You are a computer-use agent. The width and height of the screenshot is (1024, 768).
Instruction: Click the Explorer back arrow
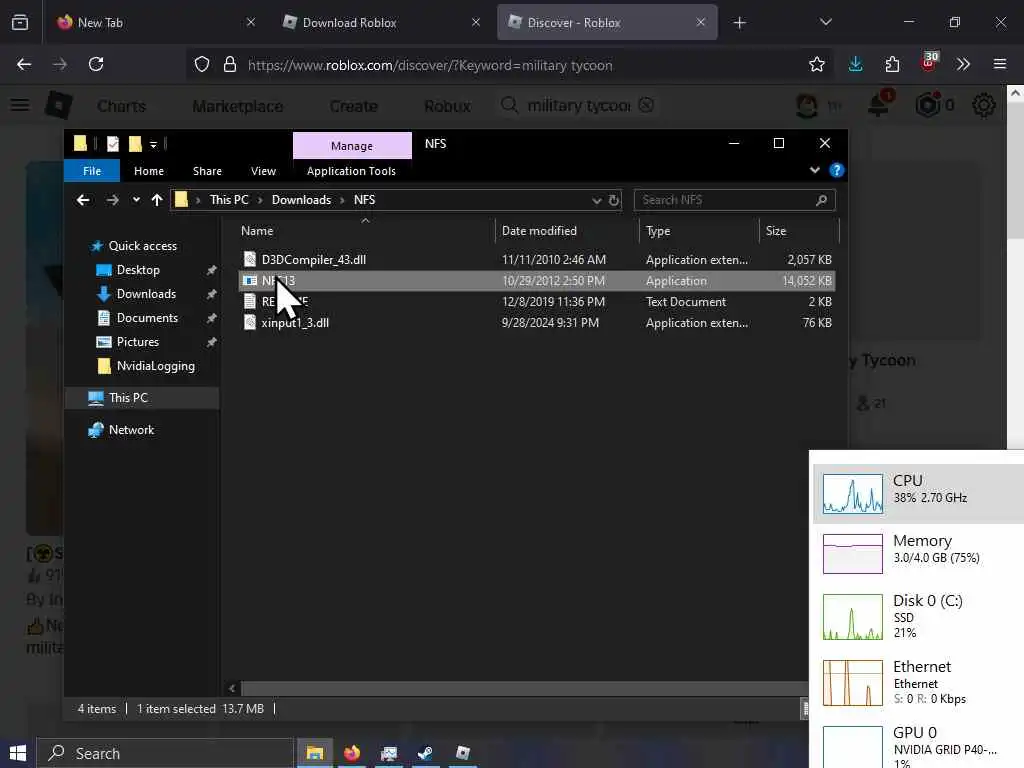pyautogui.click(x=83, y=200)
